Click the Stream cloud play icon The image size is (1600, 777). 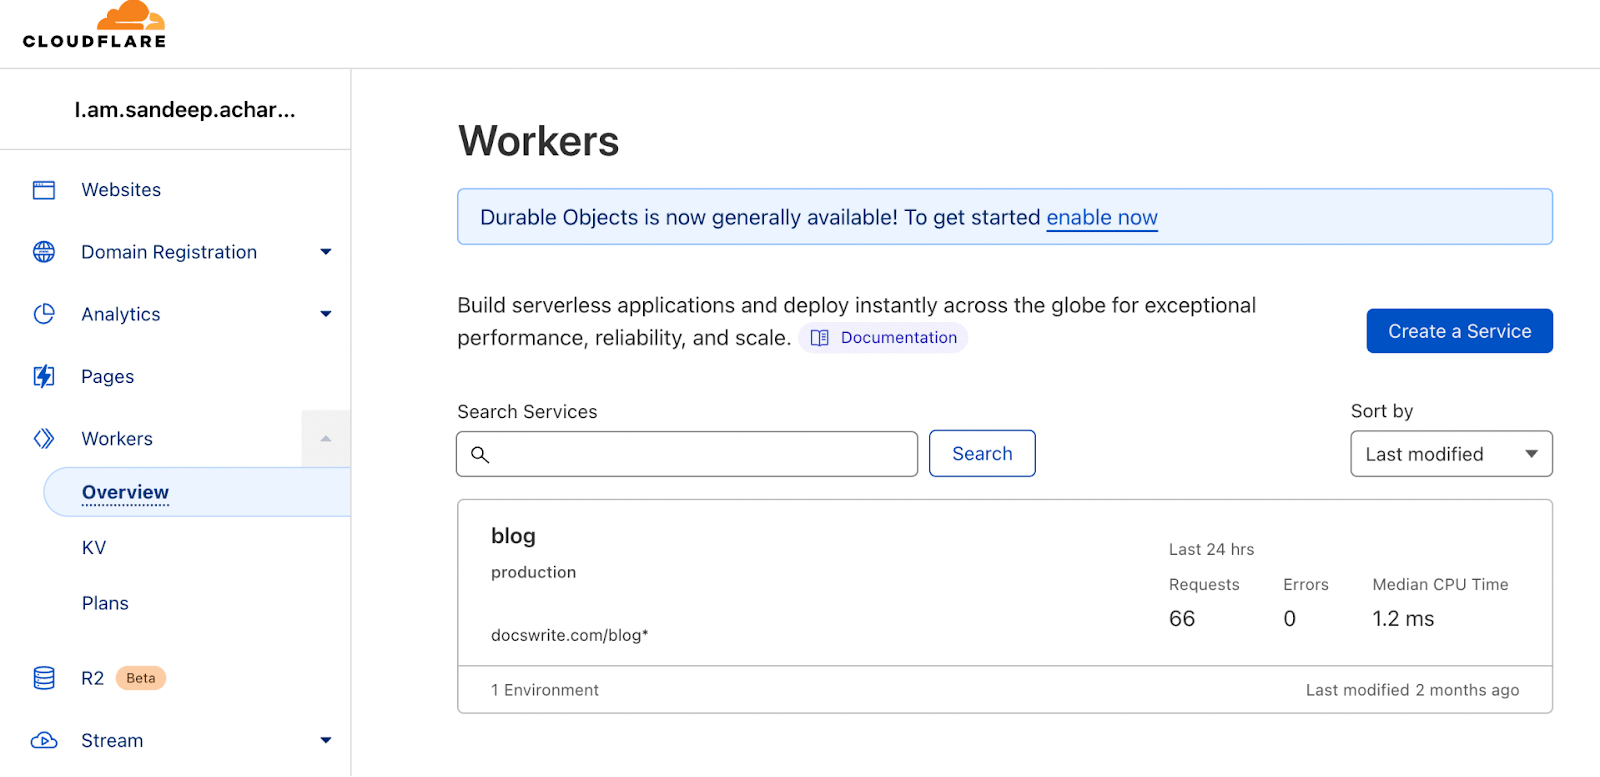pos(44,741)
